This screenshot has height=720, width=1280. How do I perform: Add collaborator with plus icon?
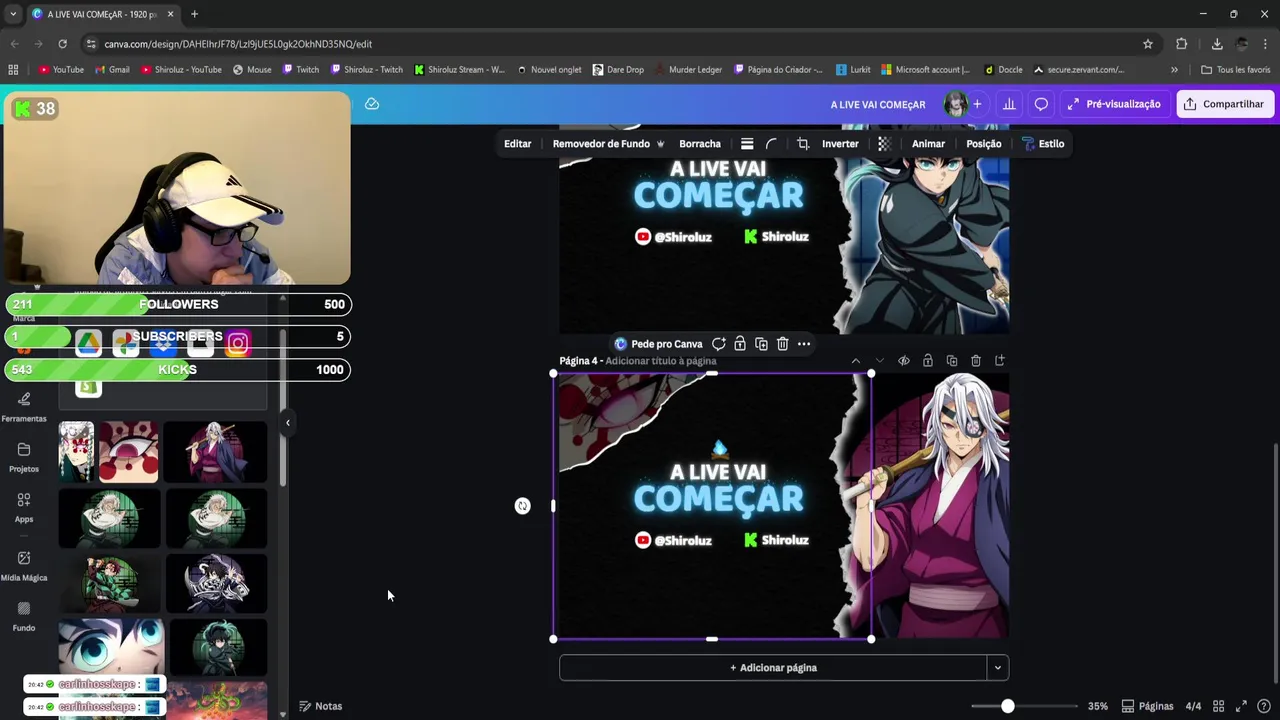point(977,104)
